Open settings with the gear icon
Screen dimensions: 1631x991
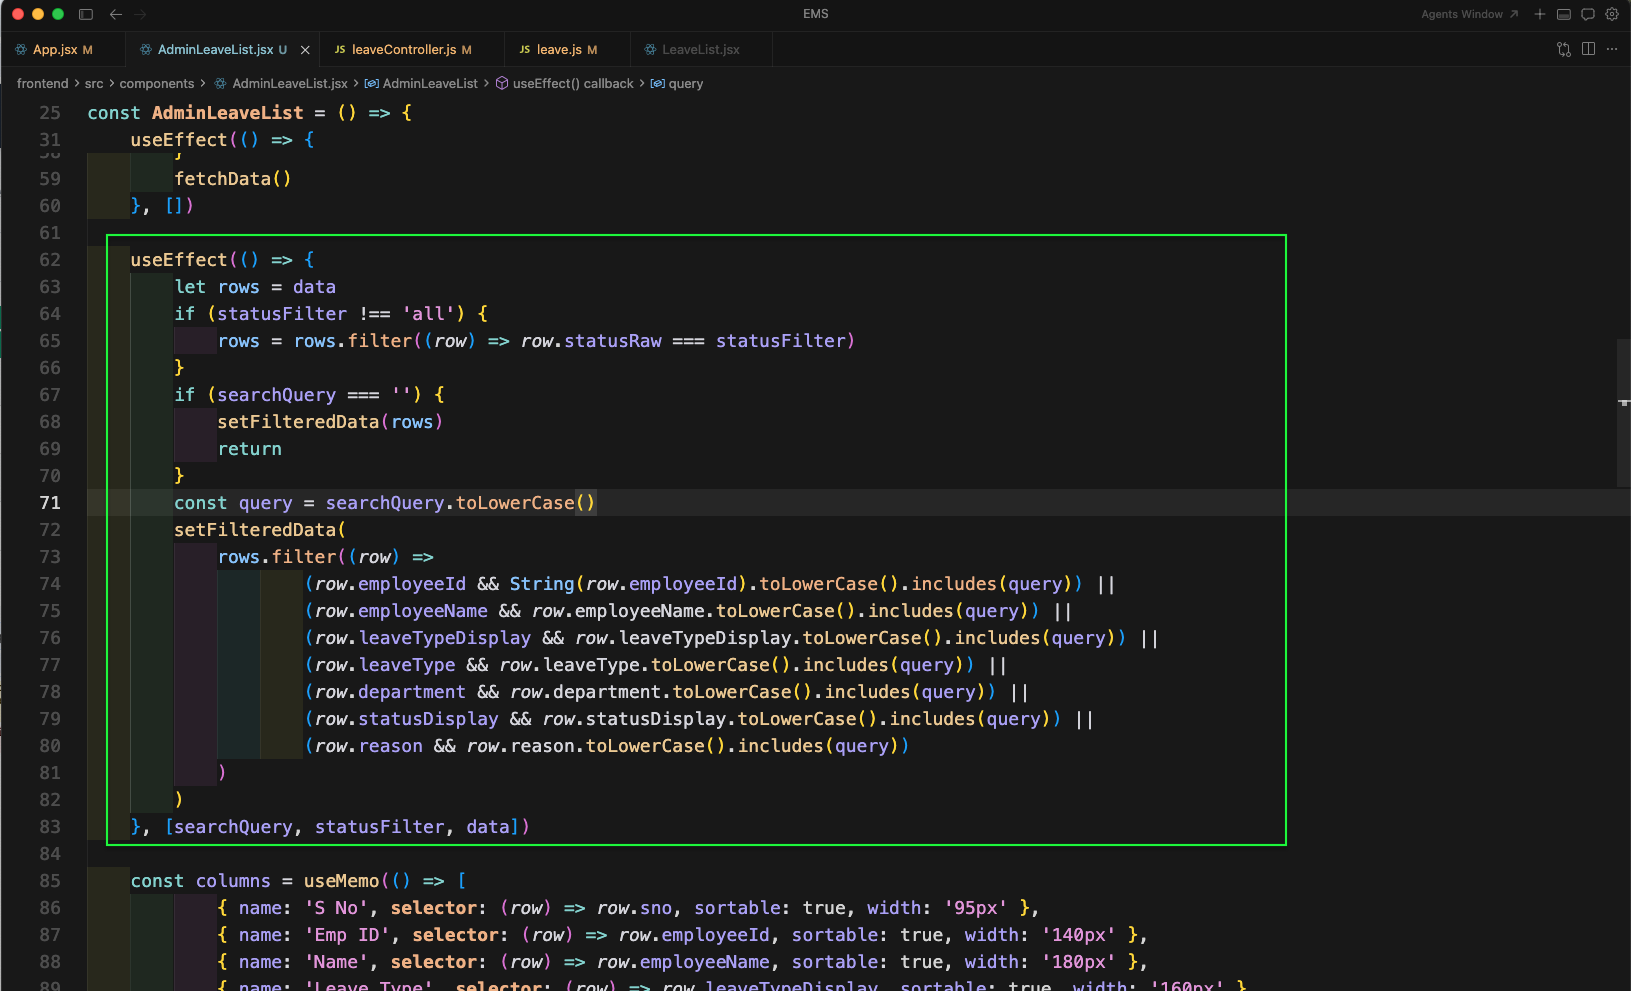pyautogui.click(x=1612, y=14)
